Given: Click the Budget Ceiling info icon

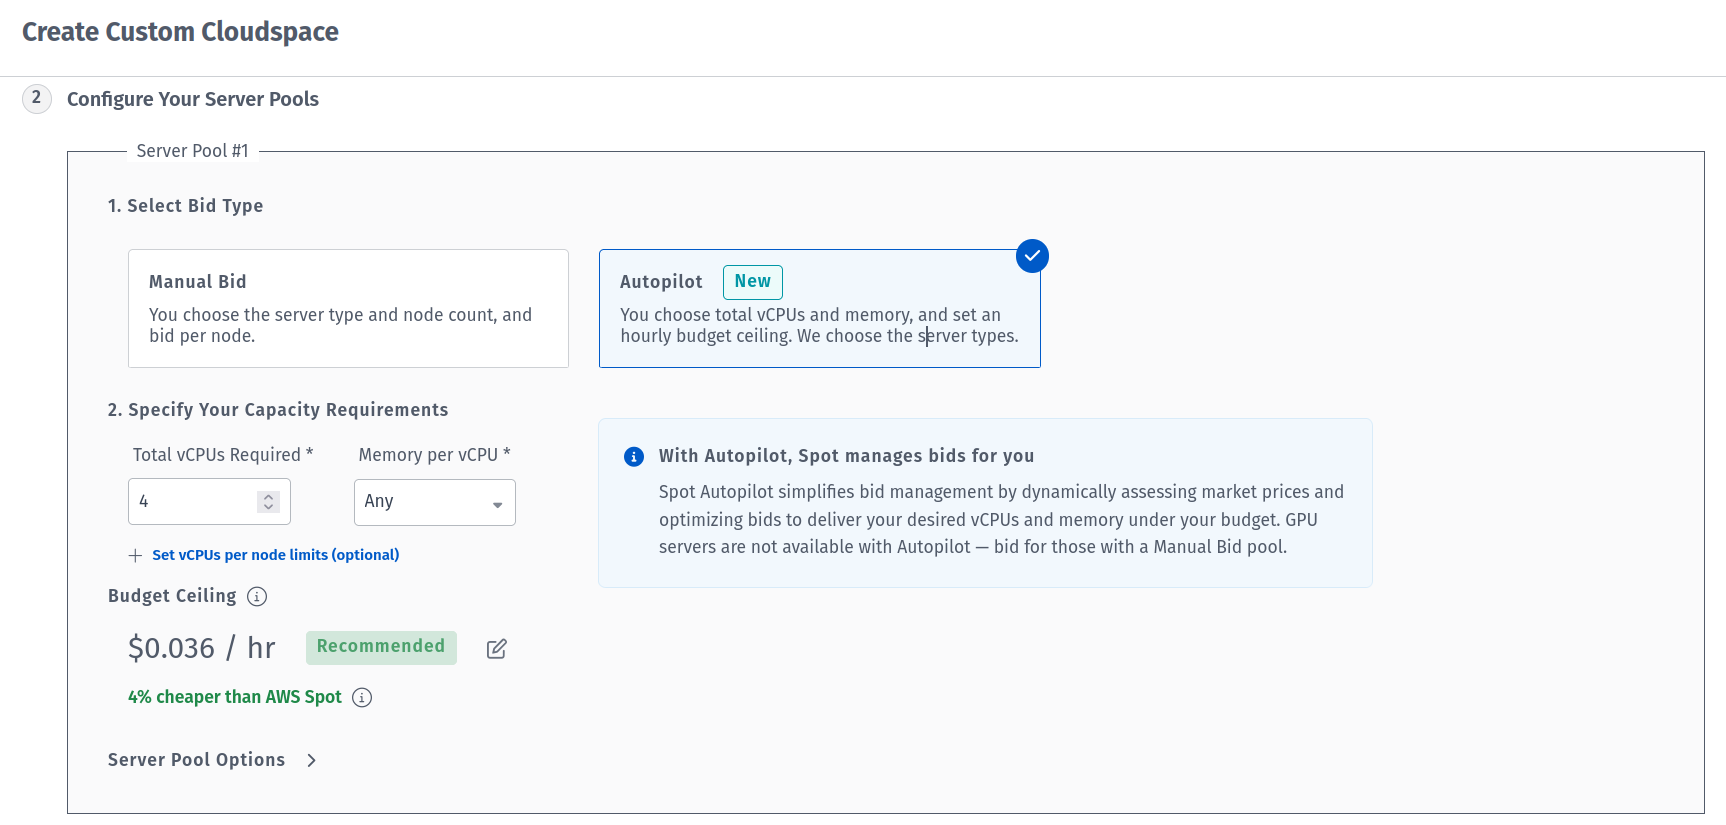Looking at the screenshot, I should (257, 597).
